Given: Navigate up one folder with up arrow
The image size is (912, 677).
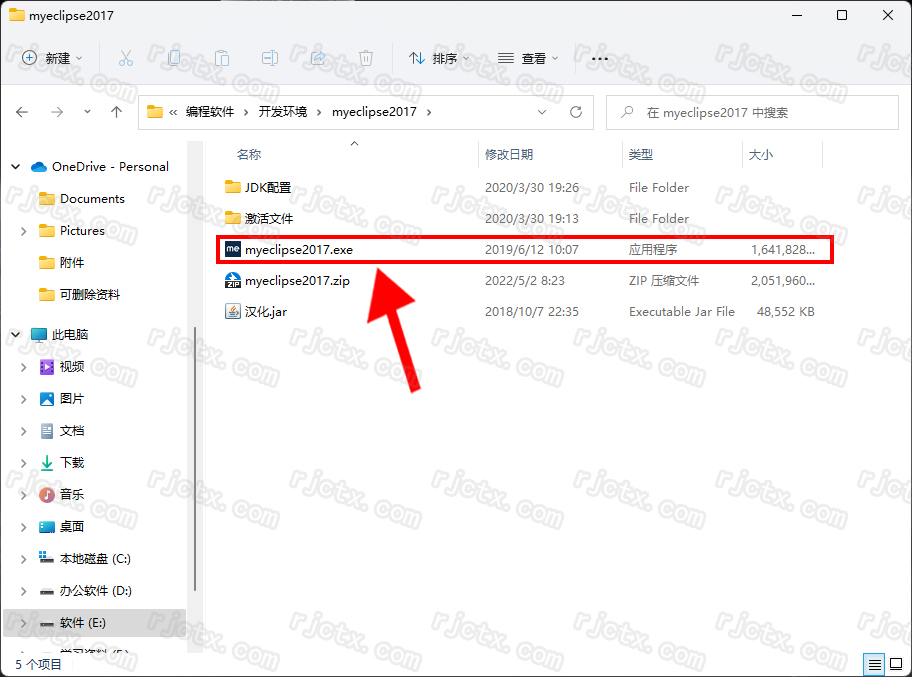Looking at the screenshot, I should [x=116, y=112].
